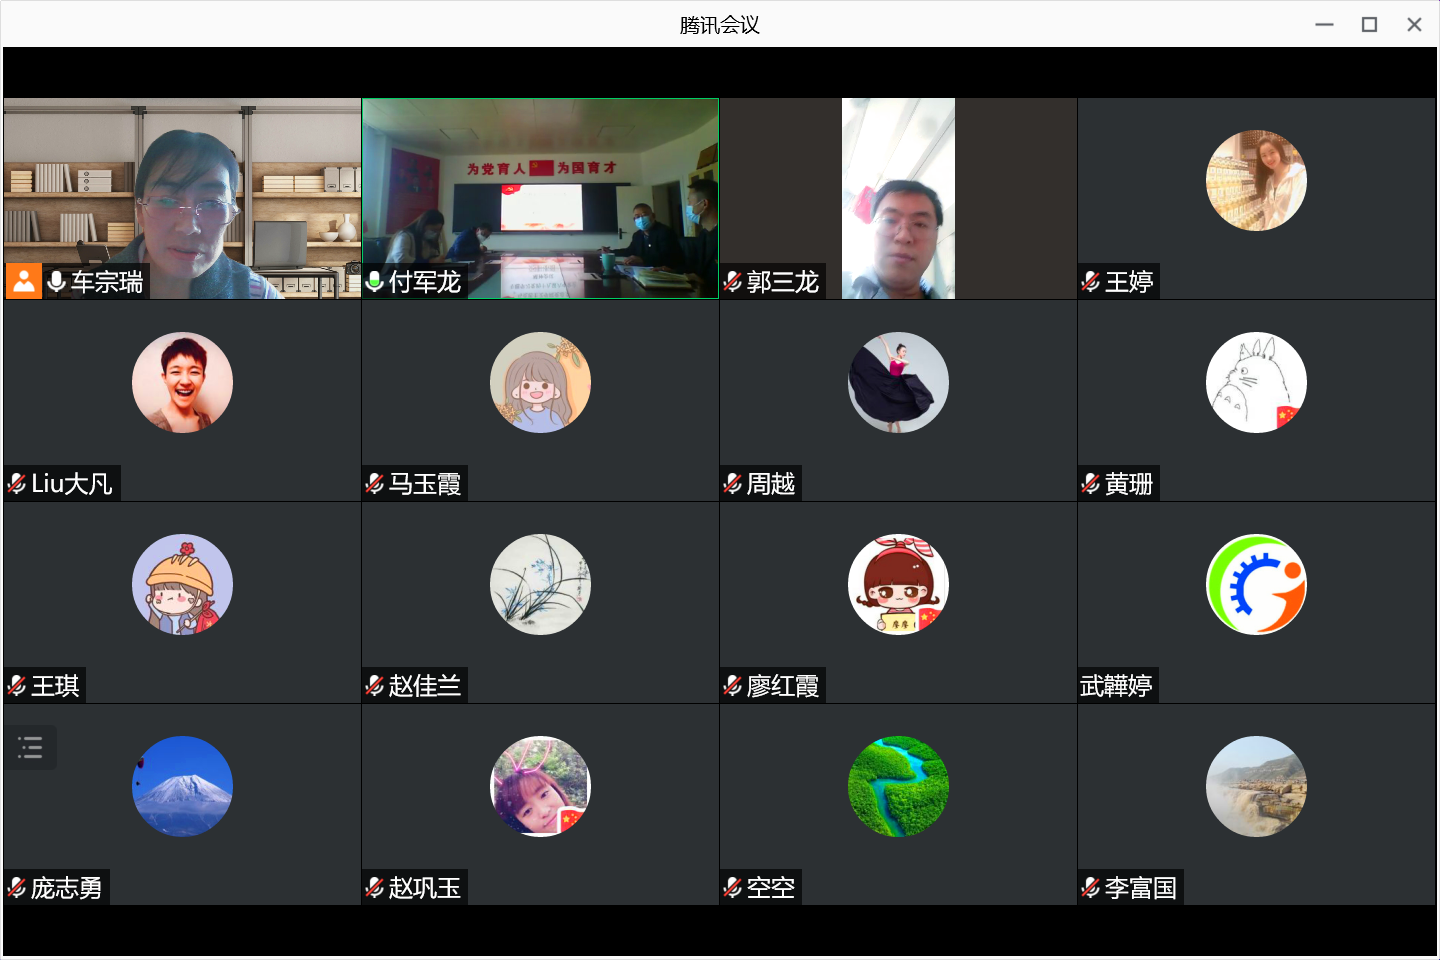Click the muted mic icon beside 廖红霞

pos(733,686)
